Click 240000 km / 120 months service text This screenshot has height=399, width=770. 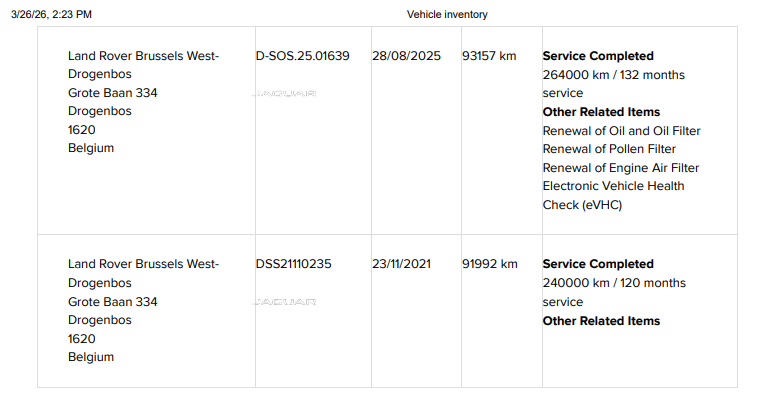click(614, 293)
